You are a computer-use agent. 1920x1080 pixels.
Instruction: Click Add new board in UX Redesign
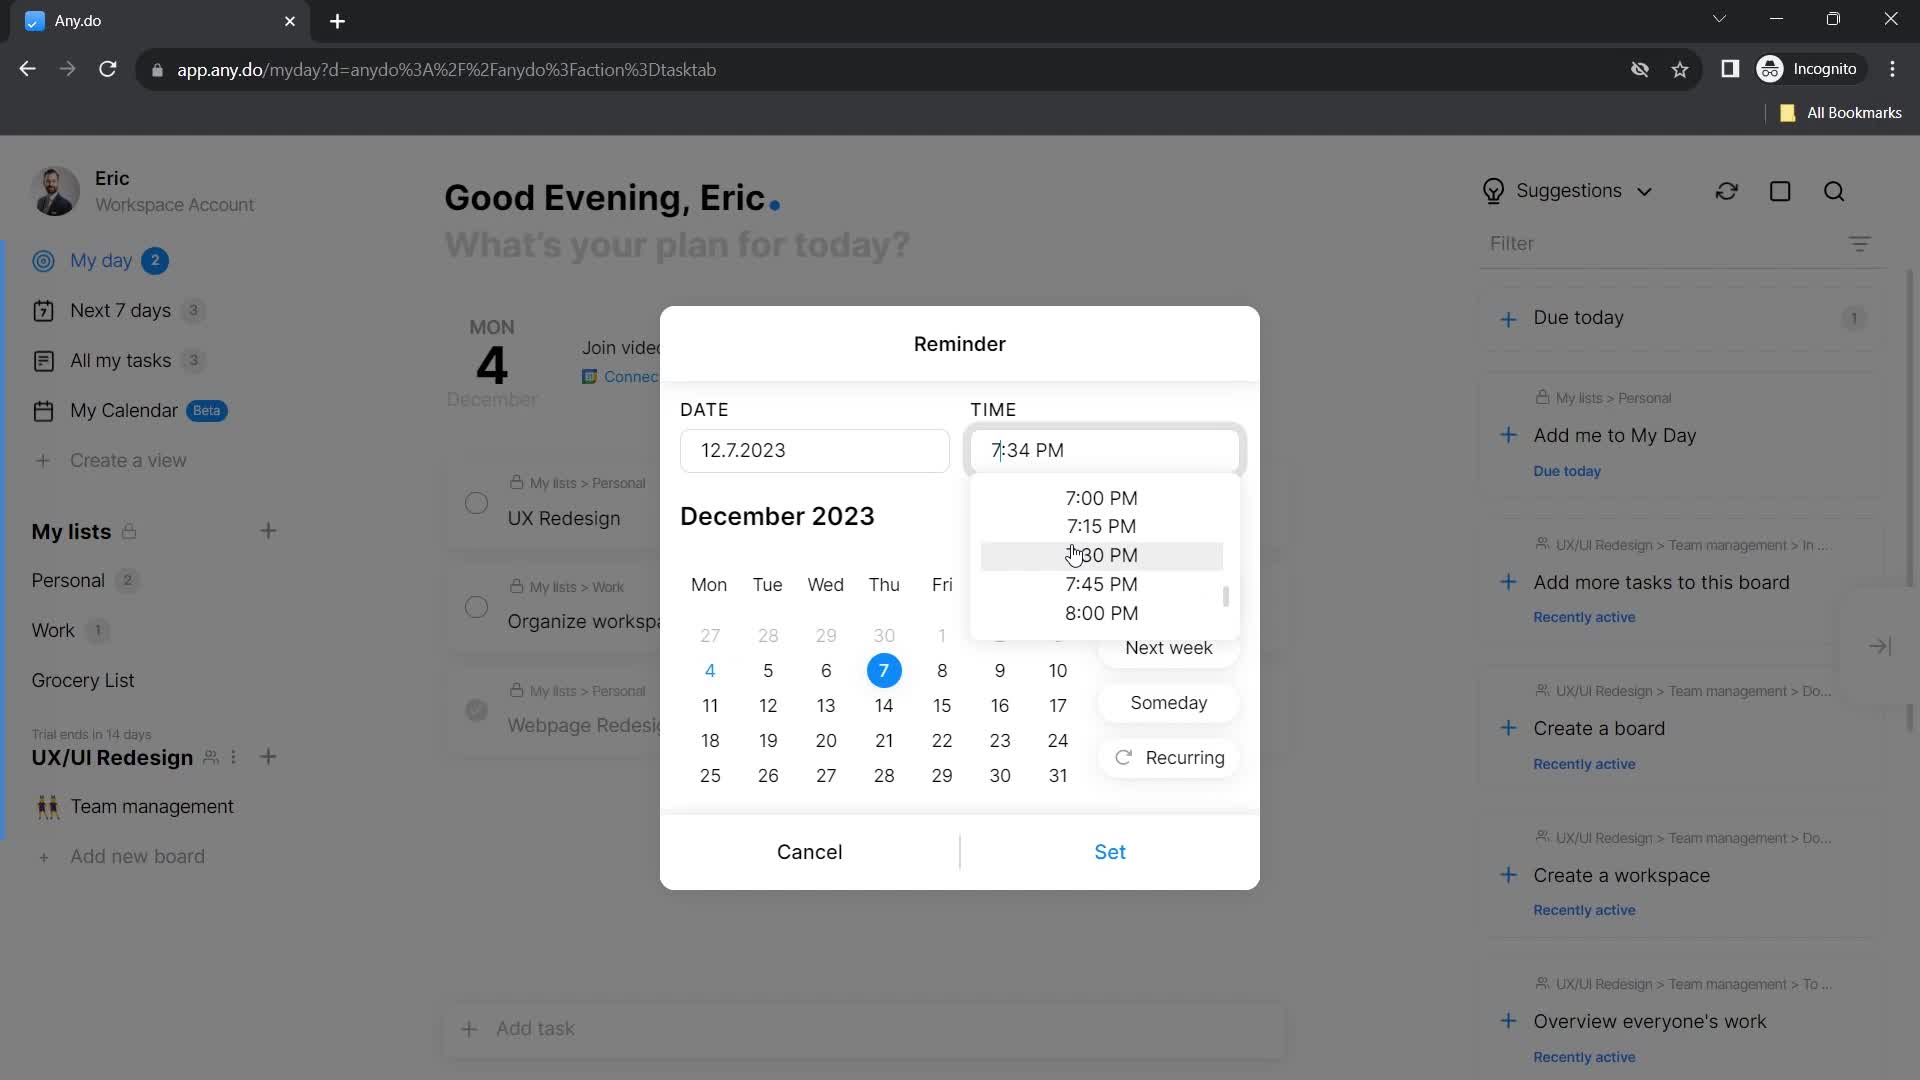pyautogui.click(x=137, y=856)
